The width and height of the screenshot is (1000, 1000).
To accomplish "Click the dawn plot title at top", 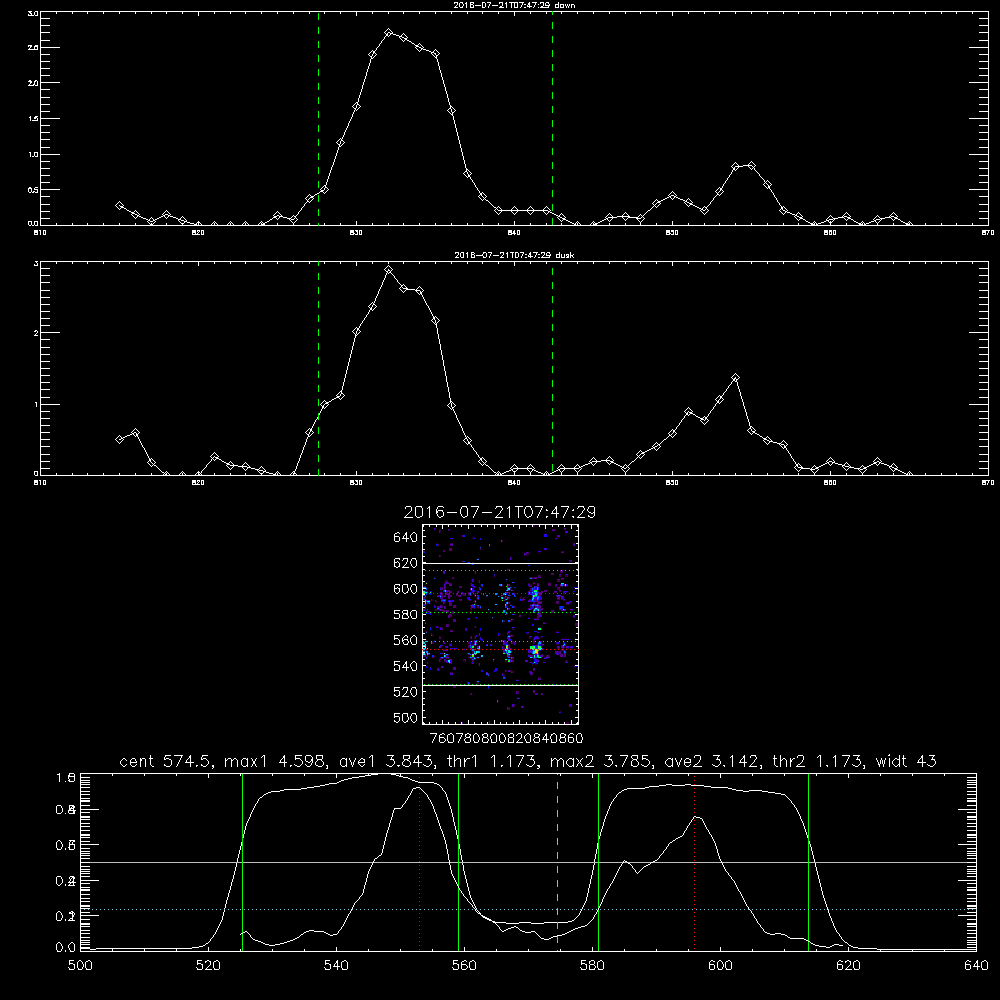I will coord(514,5).
